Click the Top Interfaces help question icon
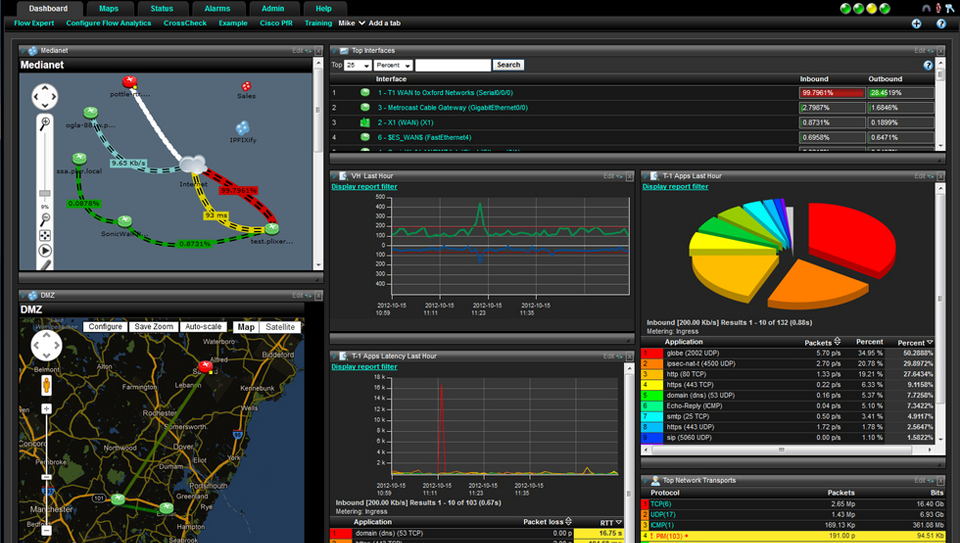960x543 pixels. click(928, 65)
